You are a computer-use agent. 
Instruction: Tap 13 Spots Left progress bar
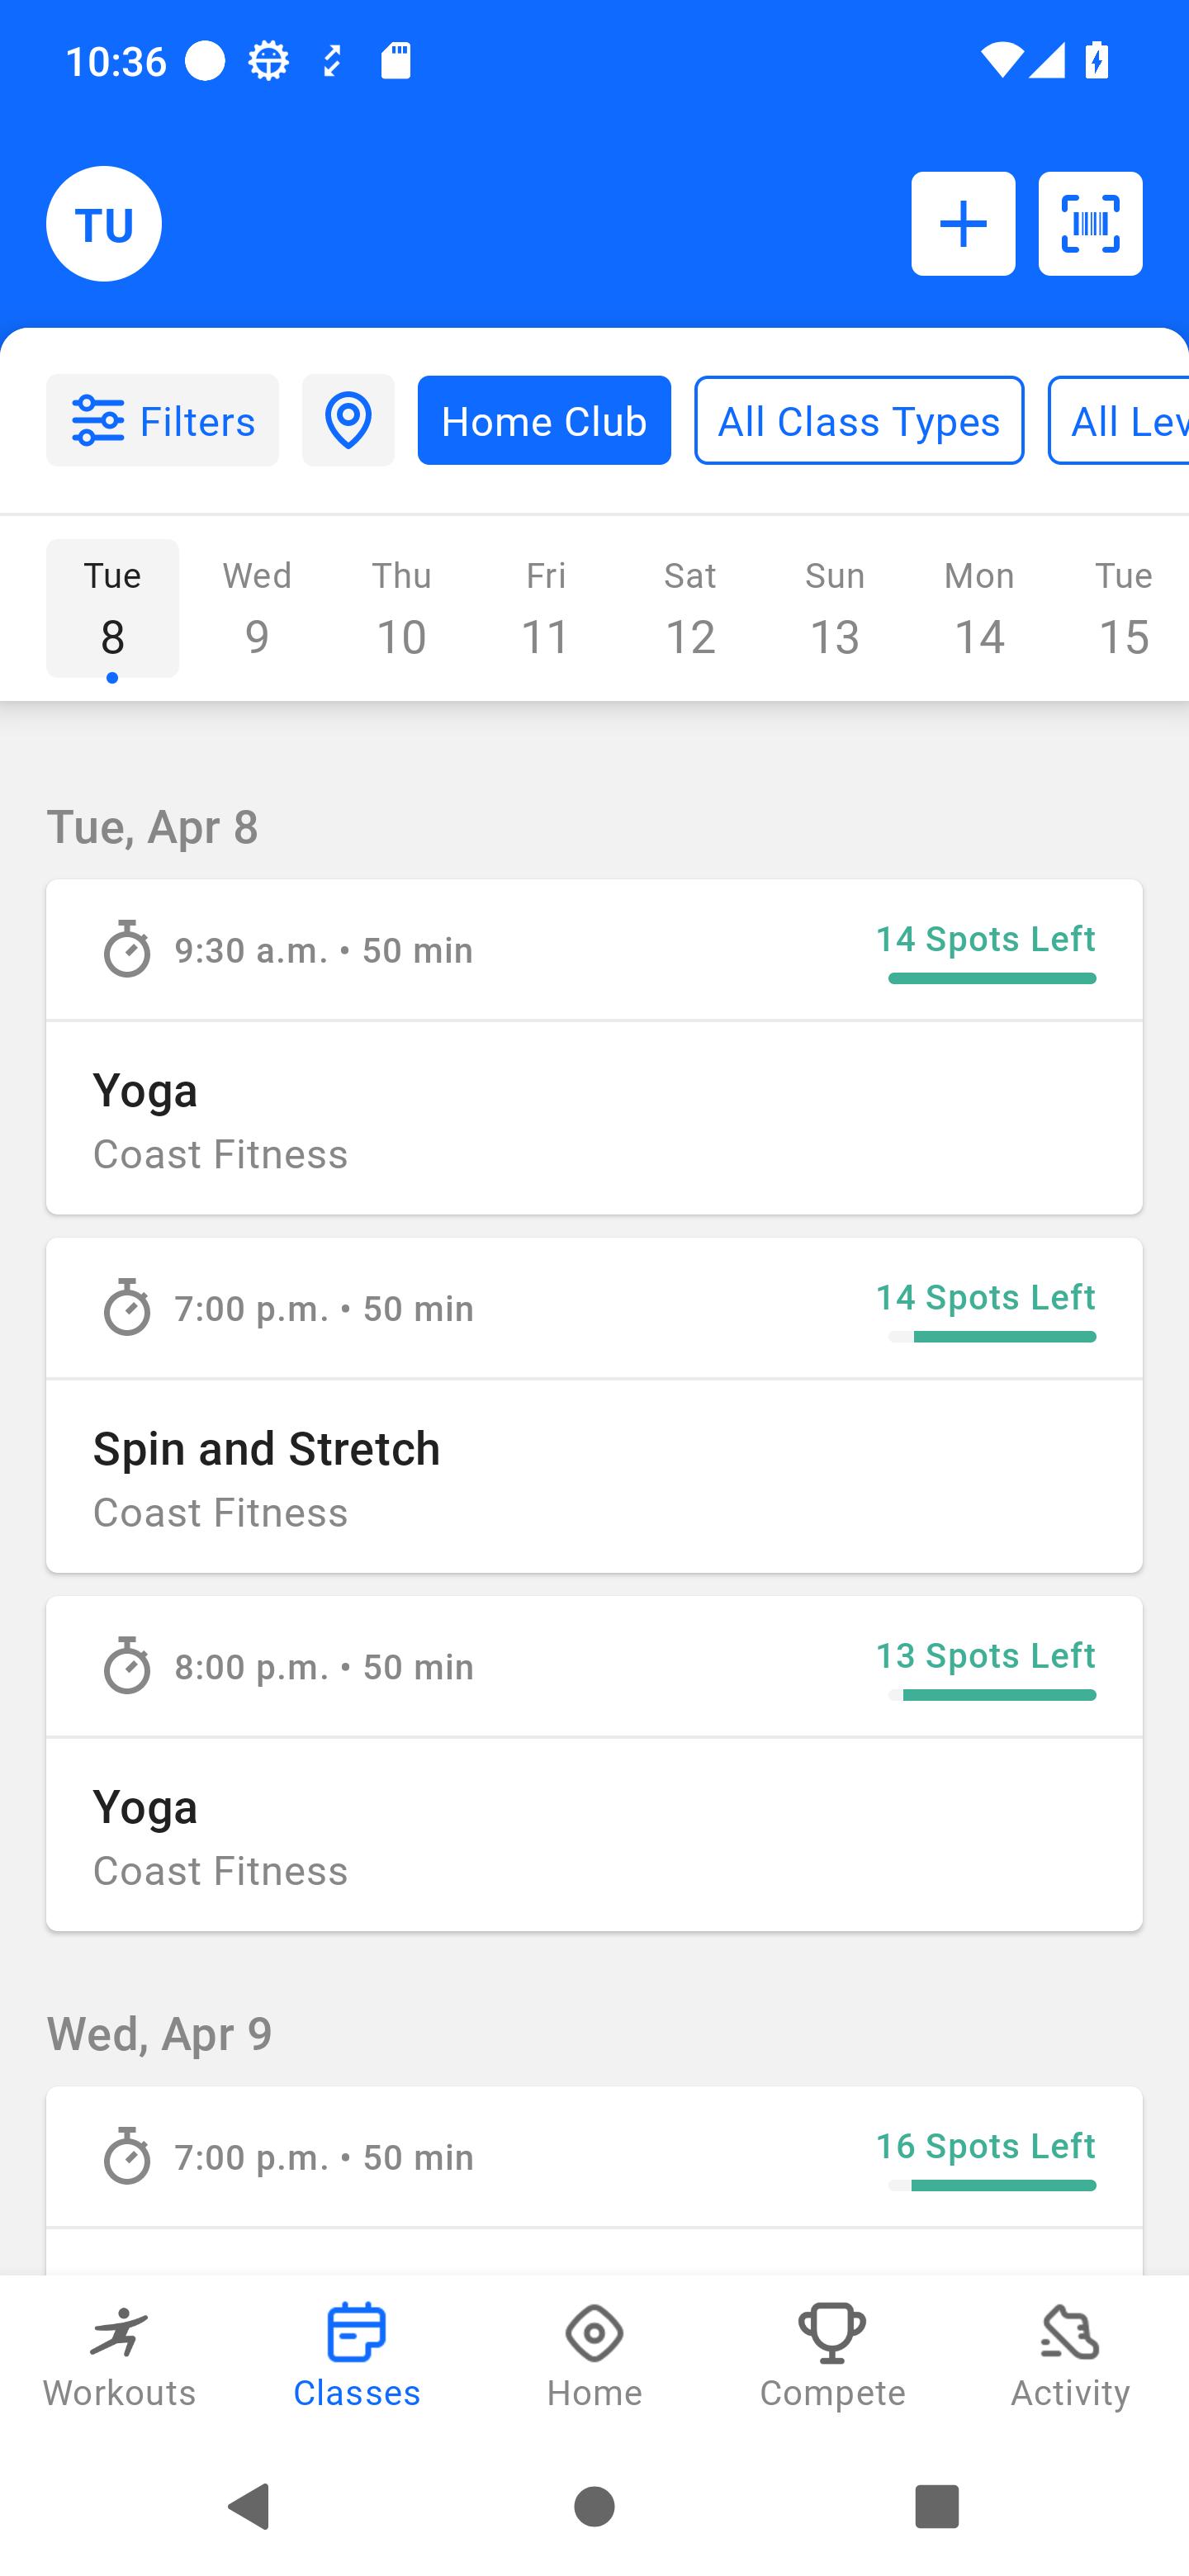992,1695
